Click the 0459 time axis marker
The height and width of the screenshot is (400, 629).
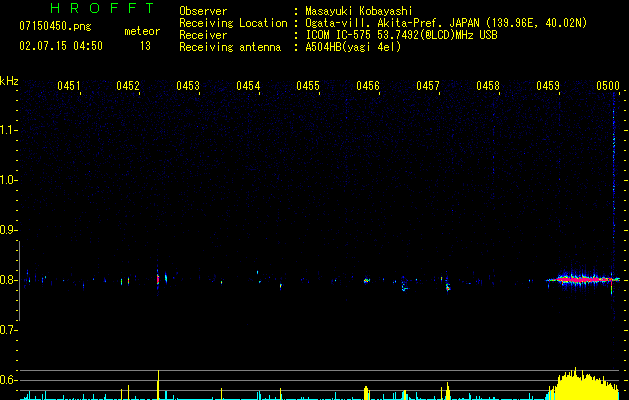(x=548, y=86)
